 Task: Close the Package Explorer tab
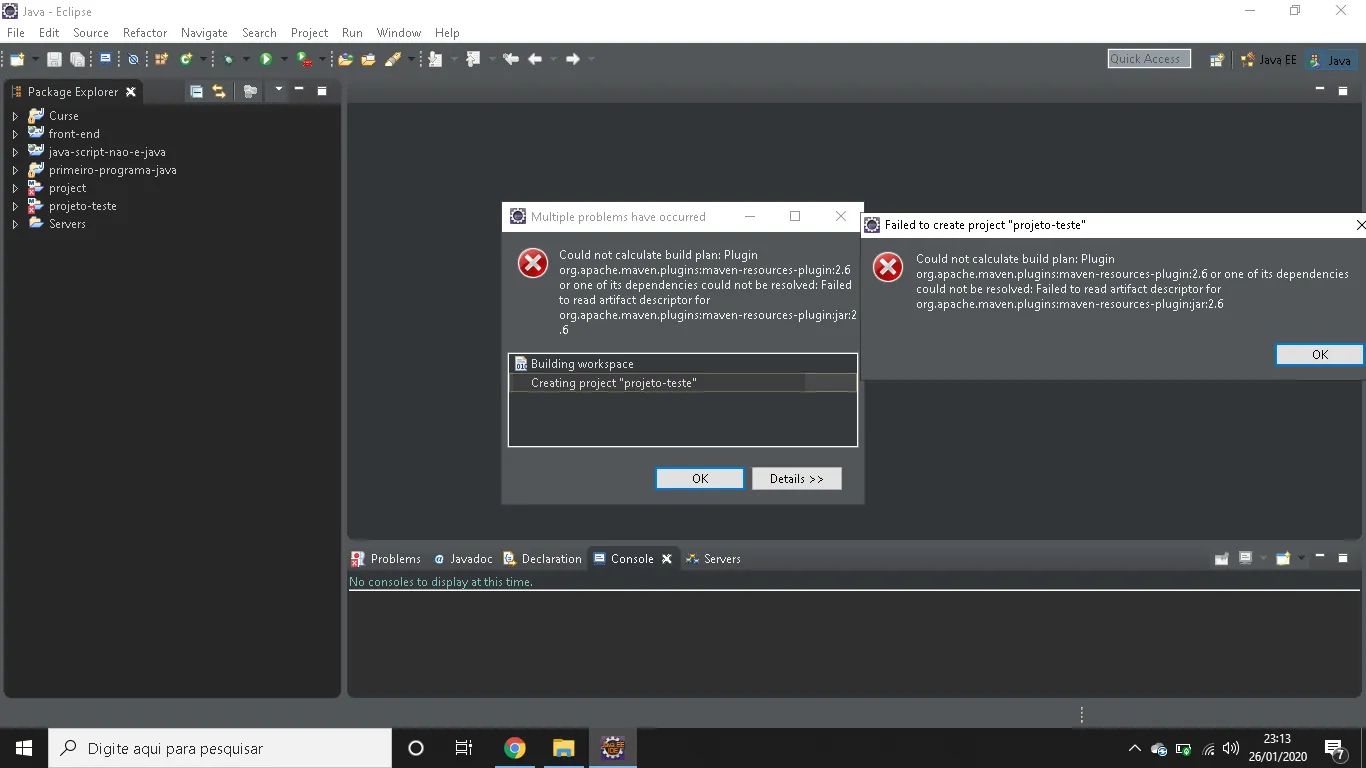(131, 92)
